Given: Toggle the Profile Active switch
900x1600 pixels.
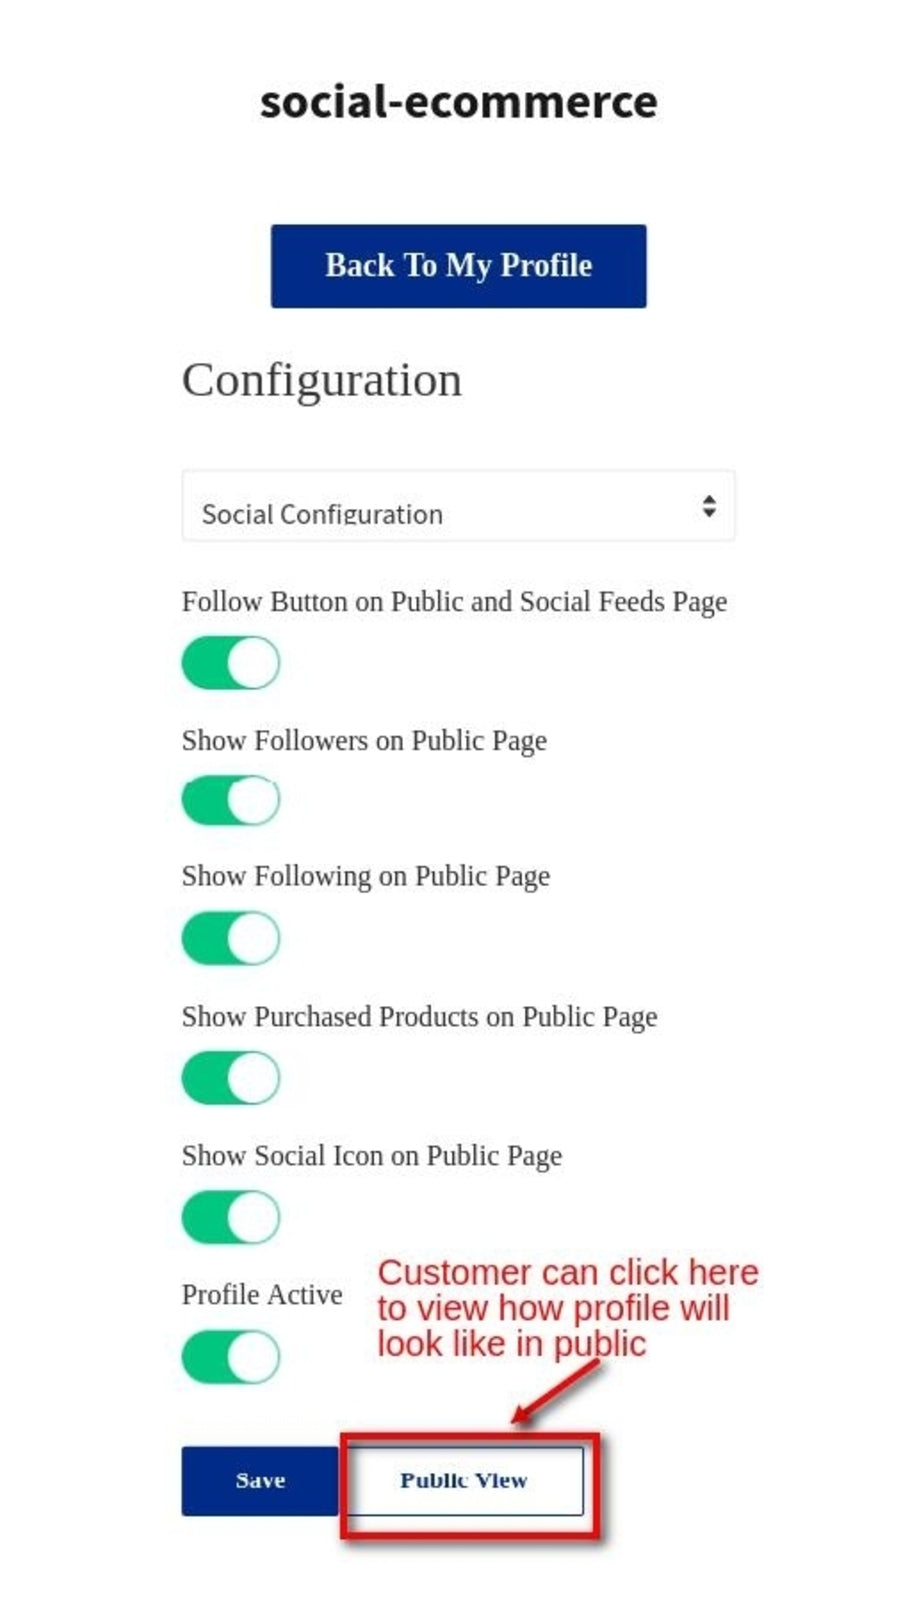Looking at the screenshot, I should point(231,1357).
